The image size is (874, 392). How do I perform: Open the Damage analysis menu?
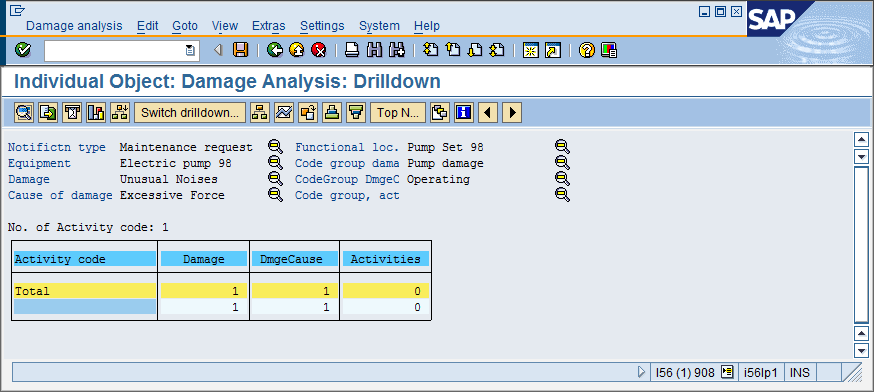click(x=74, y=26)
